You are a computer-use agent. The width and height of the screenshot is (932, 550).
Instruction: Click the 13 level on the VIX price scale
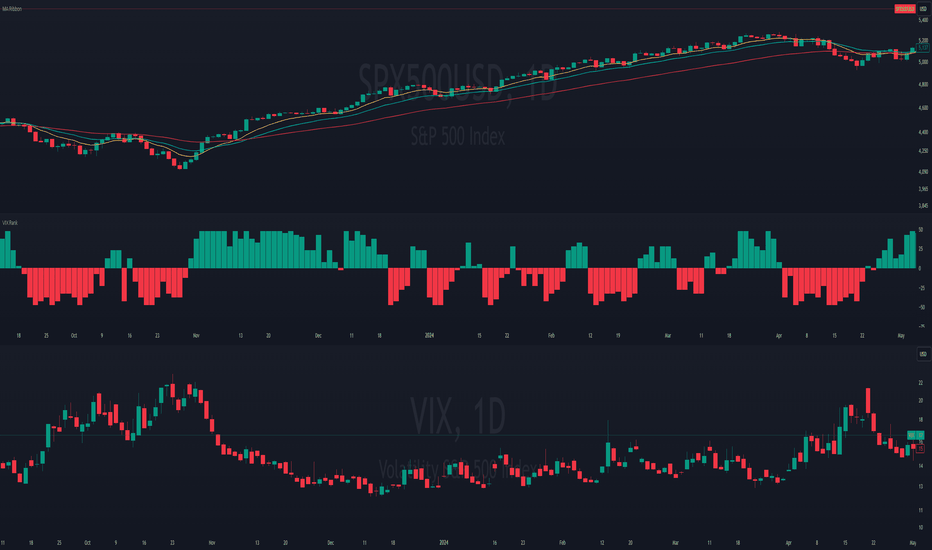[921, 486]
